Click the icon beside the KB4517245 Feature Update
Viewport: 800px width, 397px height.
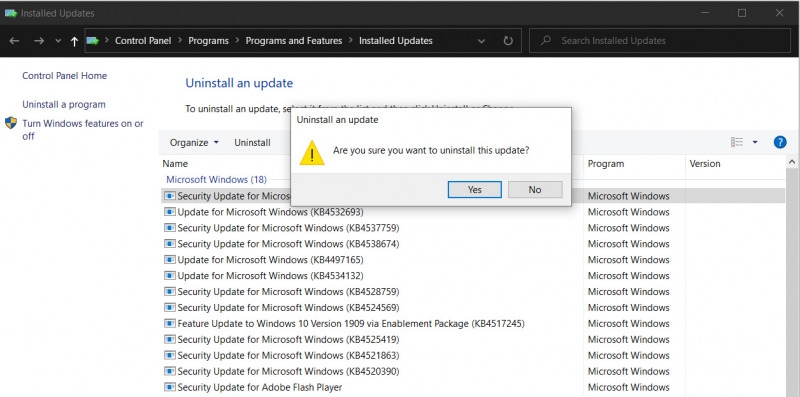(x=170, y=324)
